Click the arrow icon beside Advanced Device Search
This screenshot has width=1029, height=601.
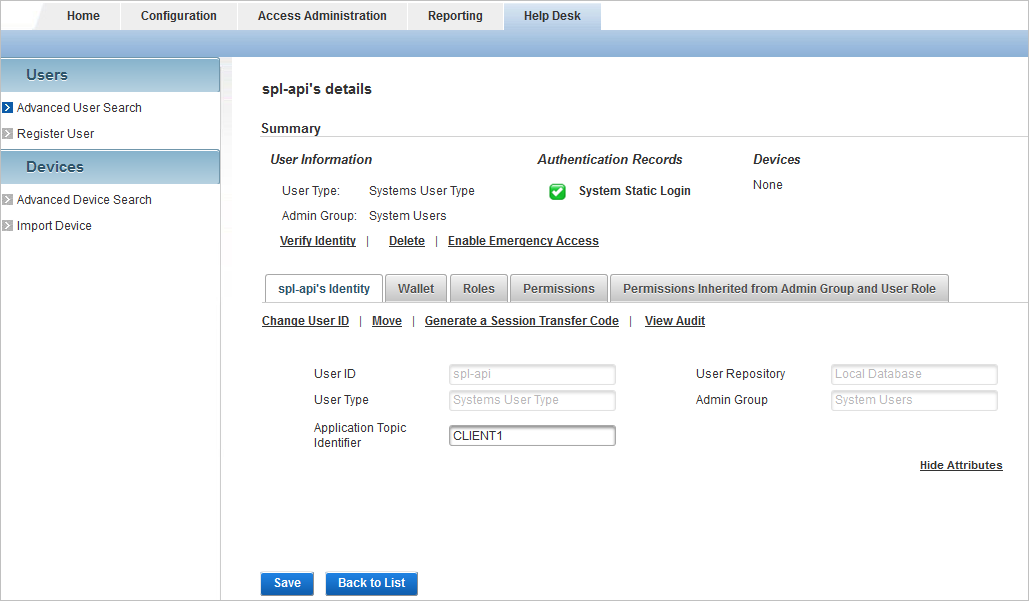tap(7, 200)
